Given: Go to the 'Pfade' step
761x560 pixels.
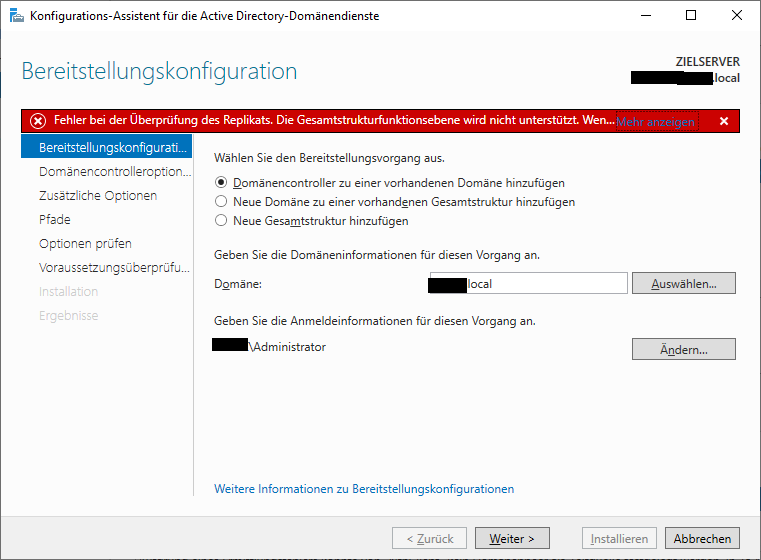Looking at the screenshot, I should pyautogui.click(x=55, y=219).
